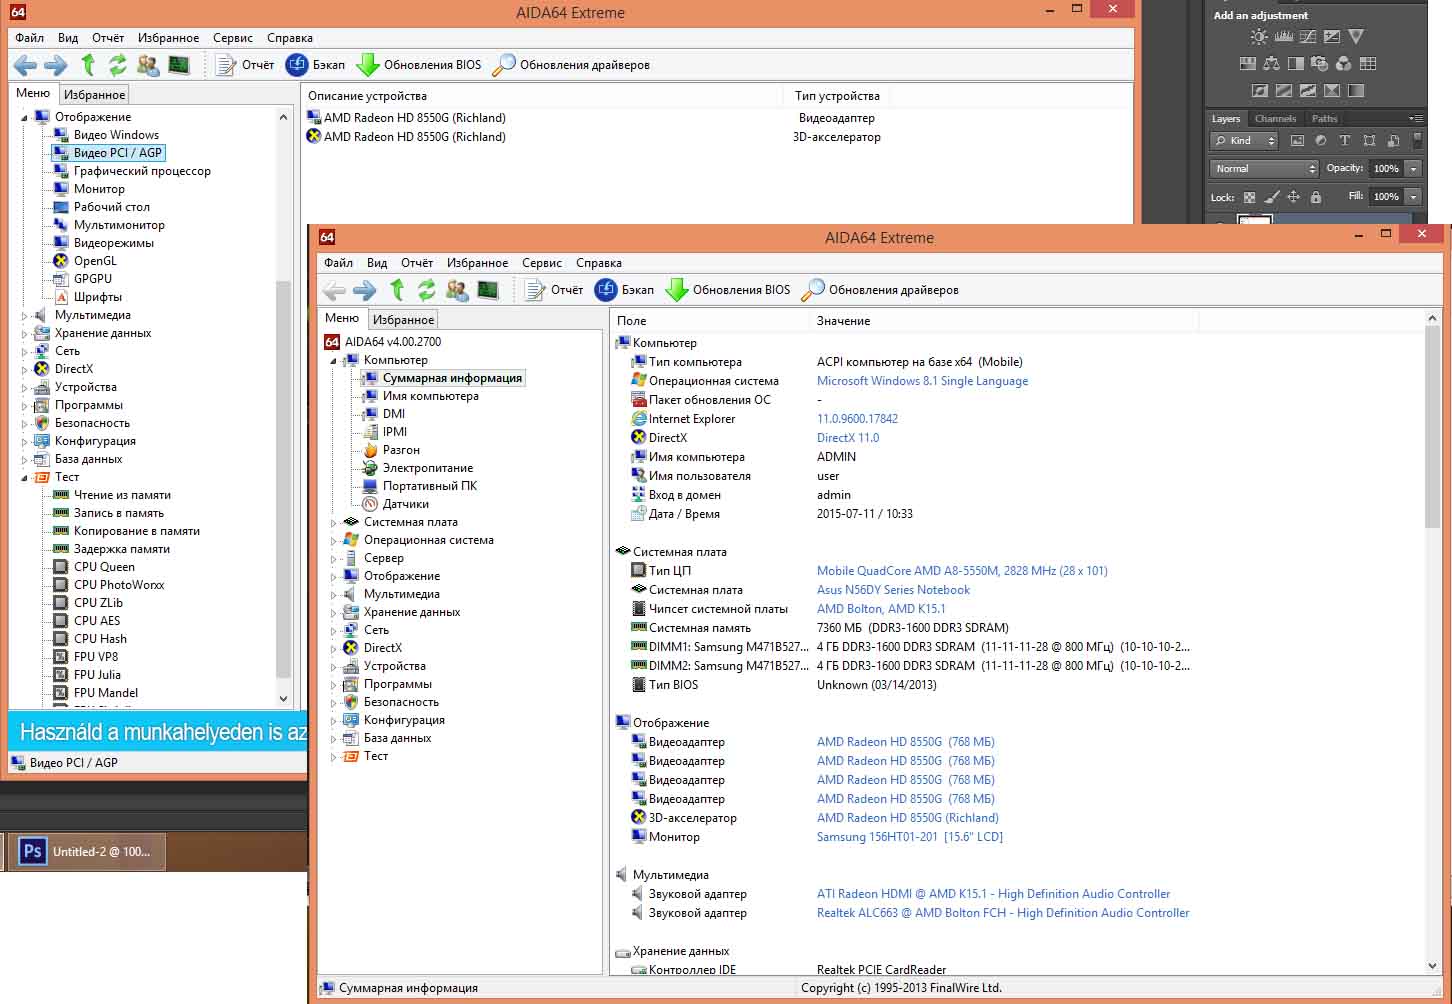Open the Normal blend mode dropdown

(x=1265, y=169)
